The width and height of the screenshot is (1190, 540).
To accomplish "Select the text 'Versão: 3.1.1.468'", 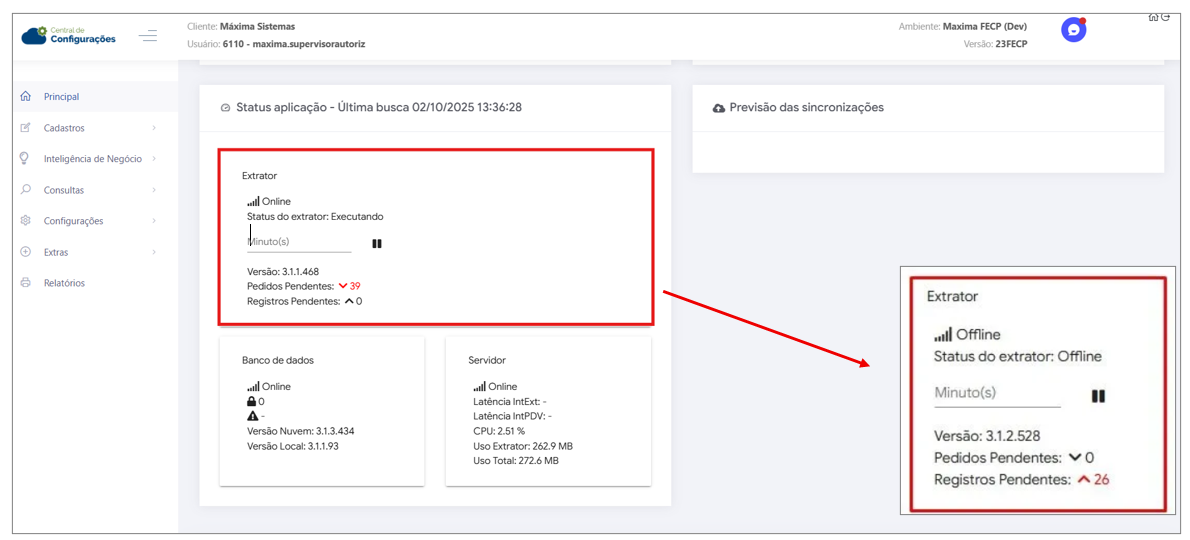I will [x=285, y=272].
